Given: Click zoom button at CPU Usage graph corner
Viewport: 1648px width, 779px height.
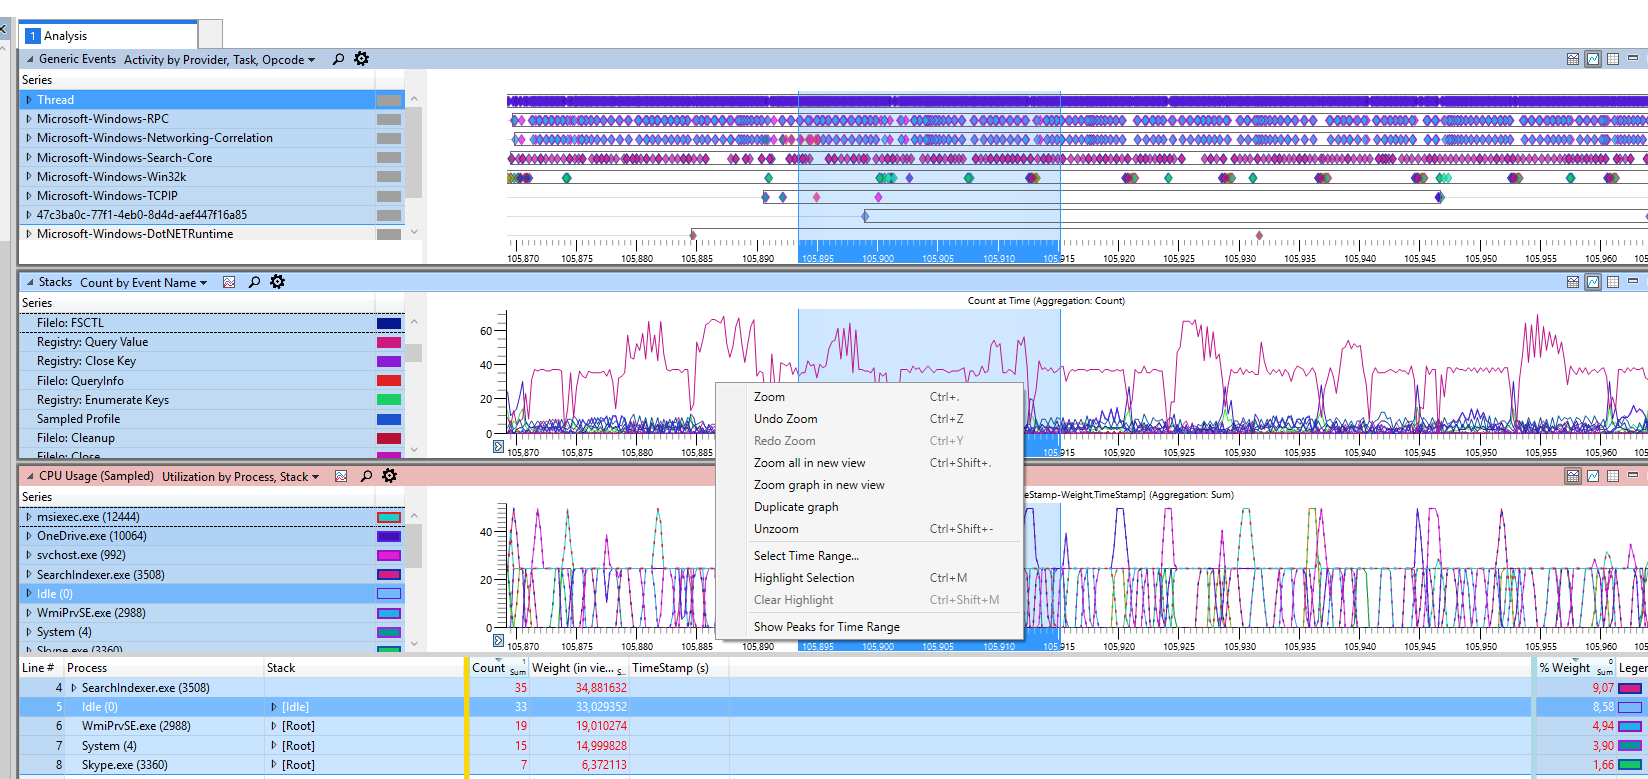Looking at the screenshot, I should click(x=498, y=641).
